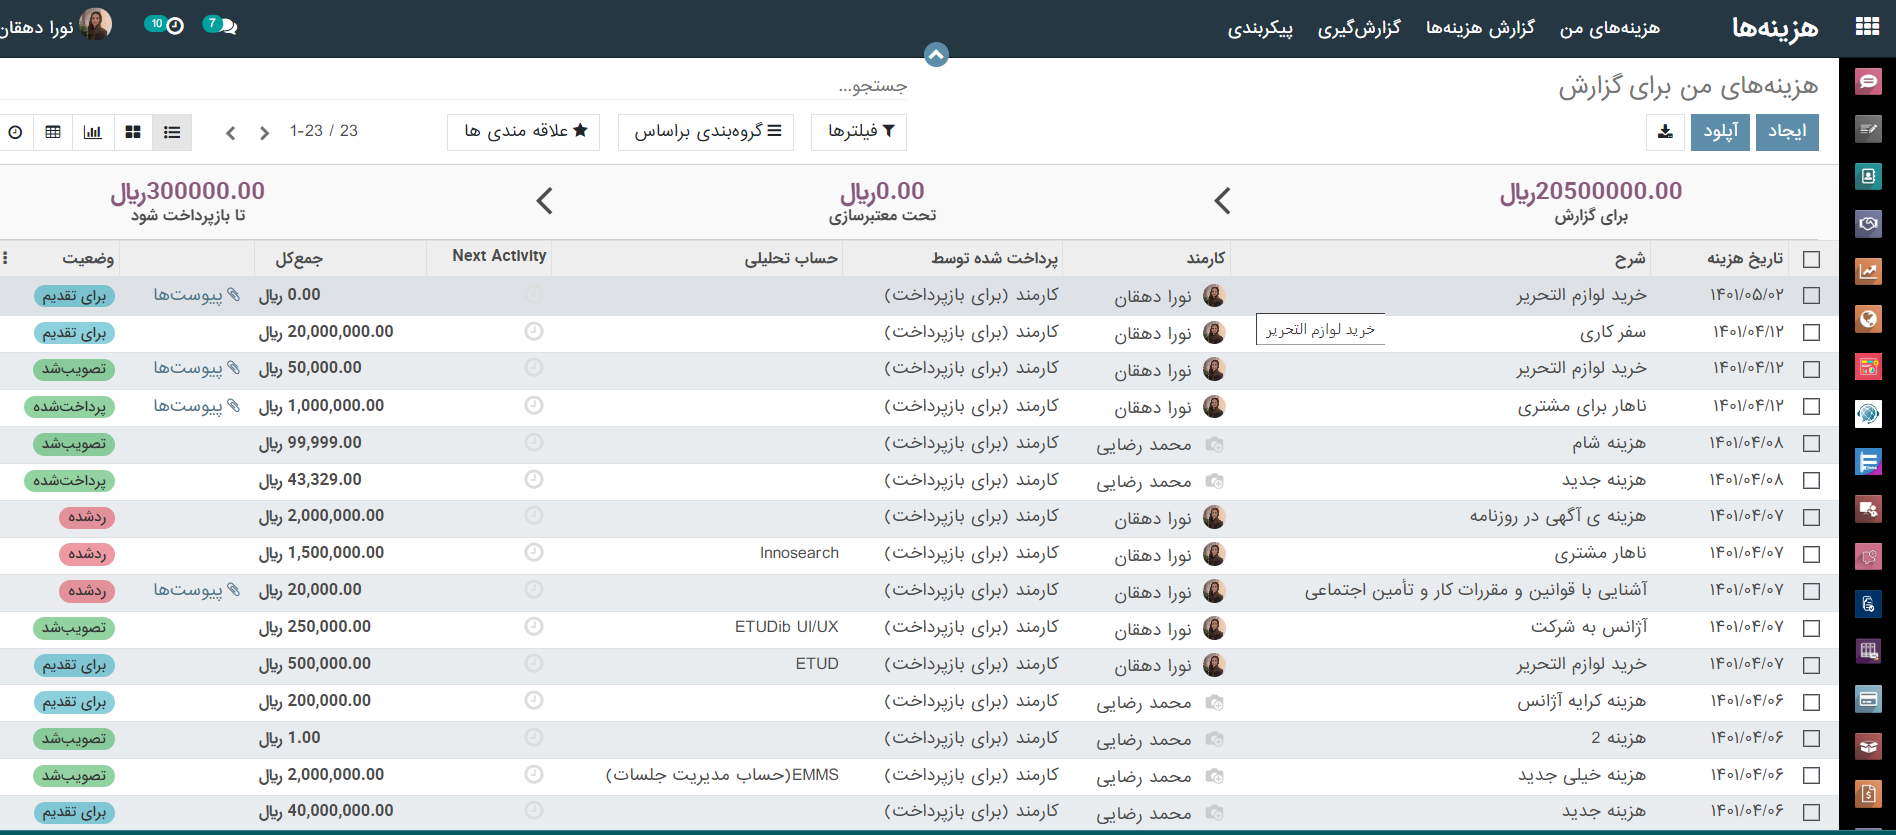Check the row checkbox for سفر کاری
This screenshot has height=835, width=1896.
point(1811,332)
